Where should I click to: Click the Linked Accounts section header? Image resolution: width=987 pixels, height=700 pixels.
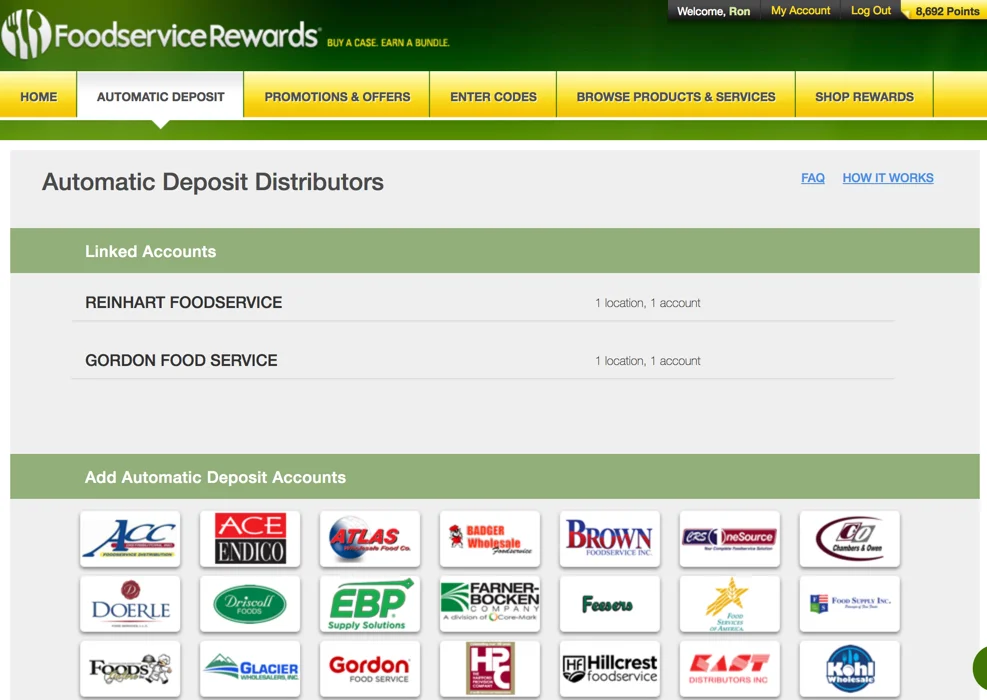495,251
